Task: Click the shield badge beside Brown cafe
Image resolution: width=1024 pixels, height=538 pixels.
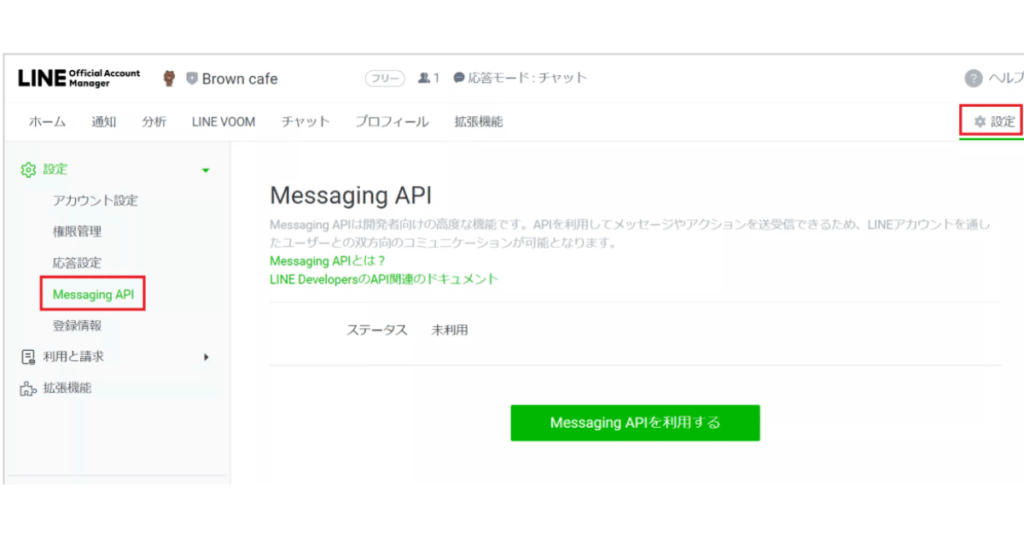Action: point(192,78)
